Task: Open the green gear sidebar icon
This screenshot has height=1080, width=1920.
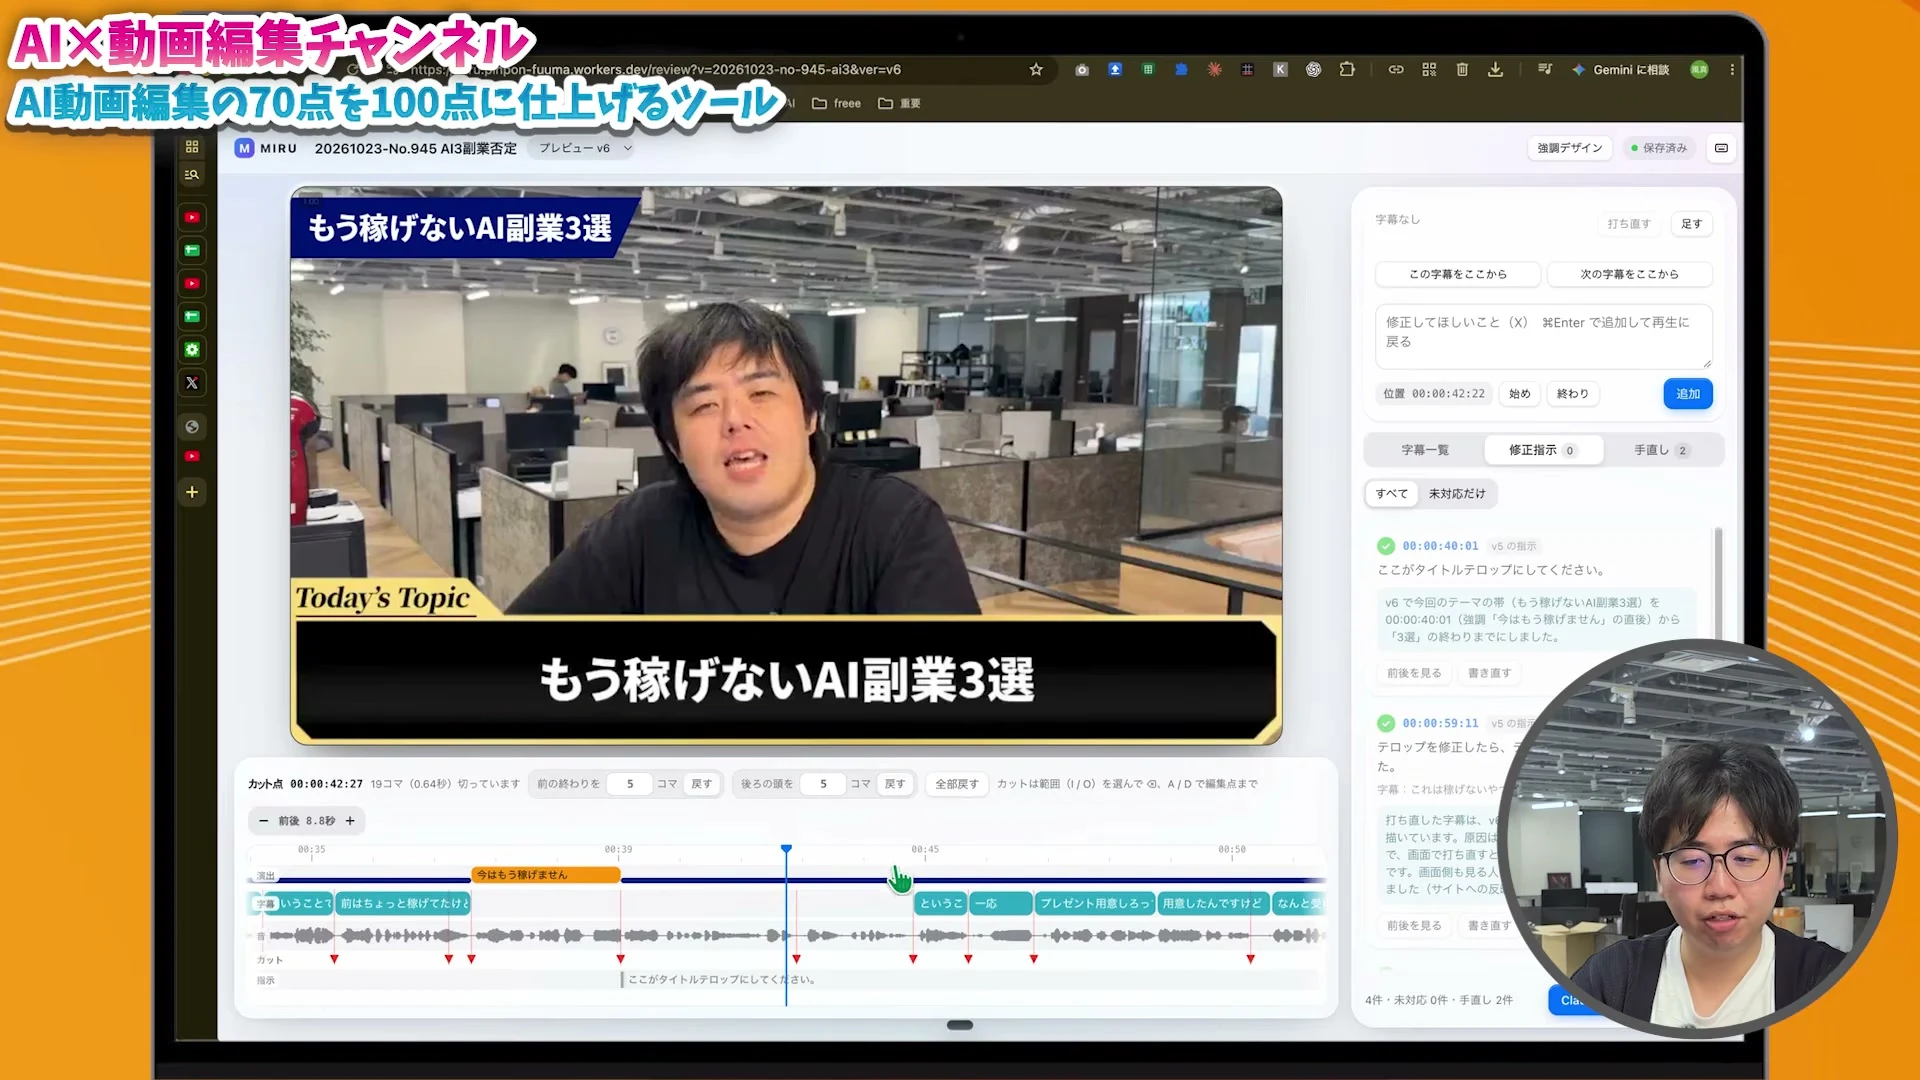Action: point(192,350)
